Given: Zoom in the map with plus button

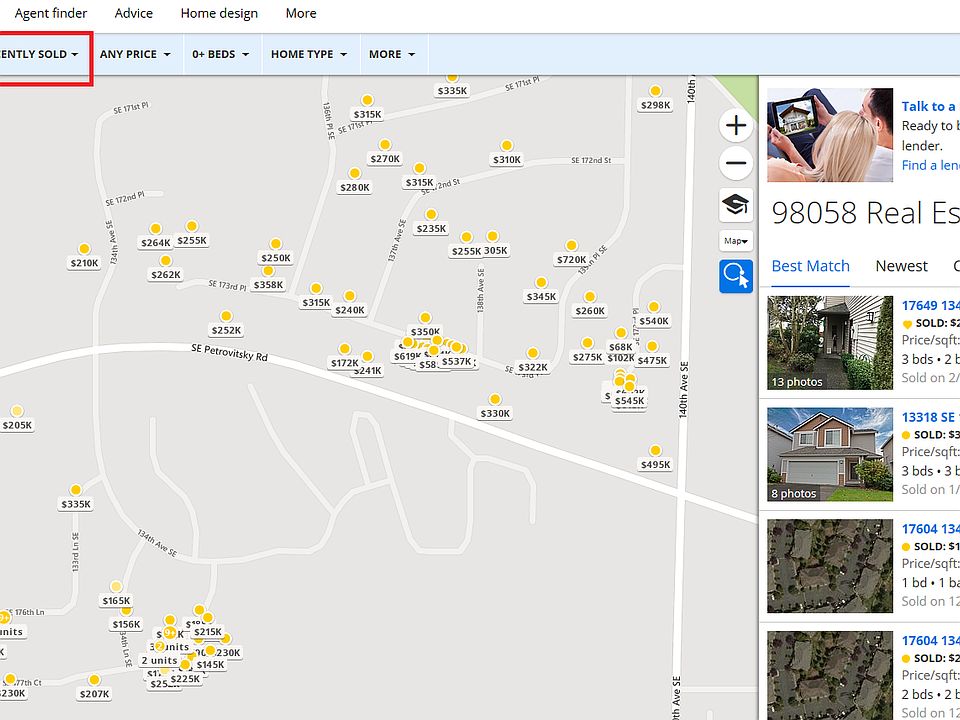Looking at the screenshot, I should (735, 126).
